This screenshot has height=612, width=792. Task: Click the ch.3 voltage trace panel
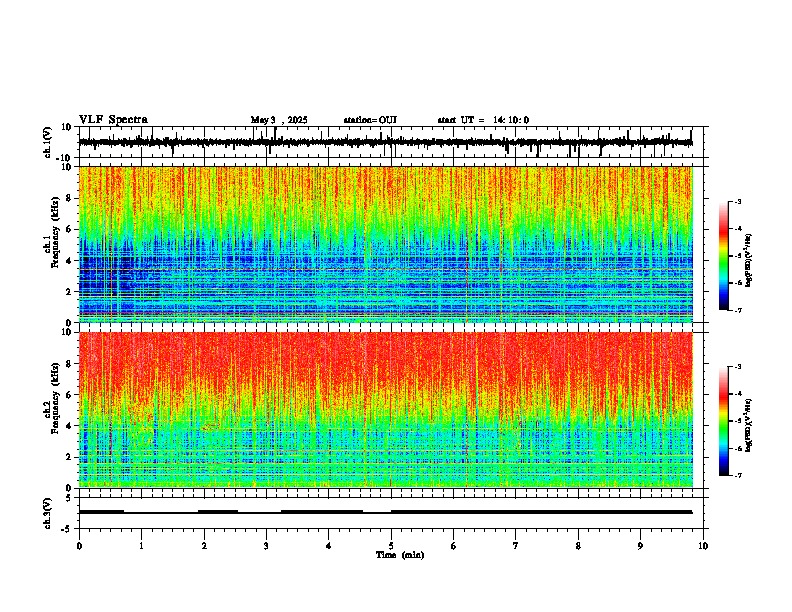391,513
